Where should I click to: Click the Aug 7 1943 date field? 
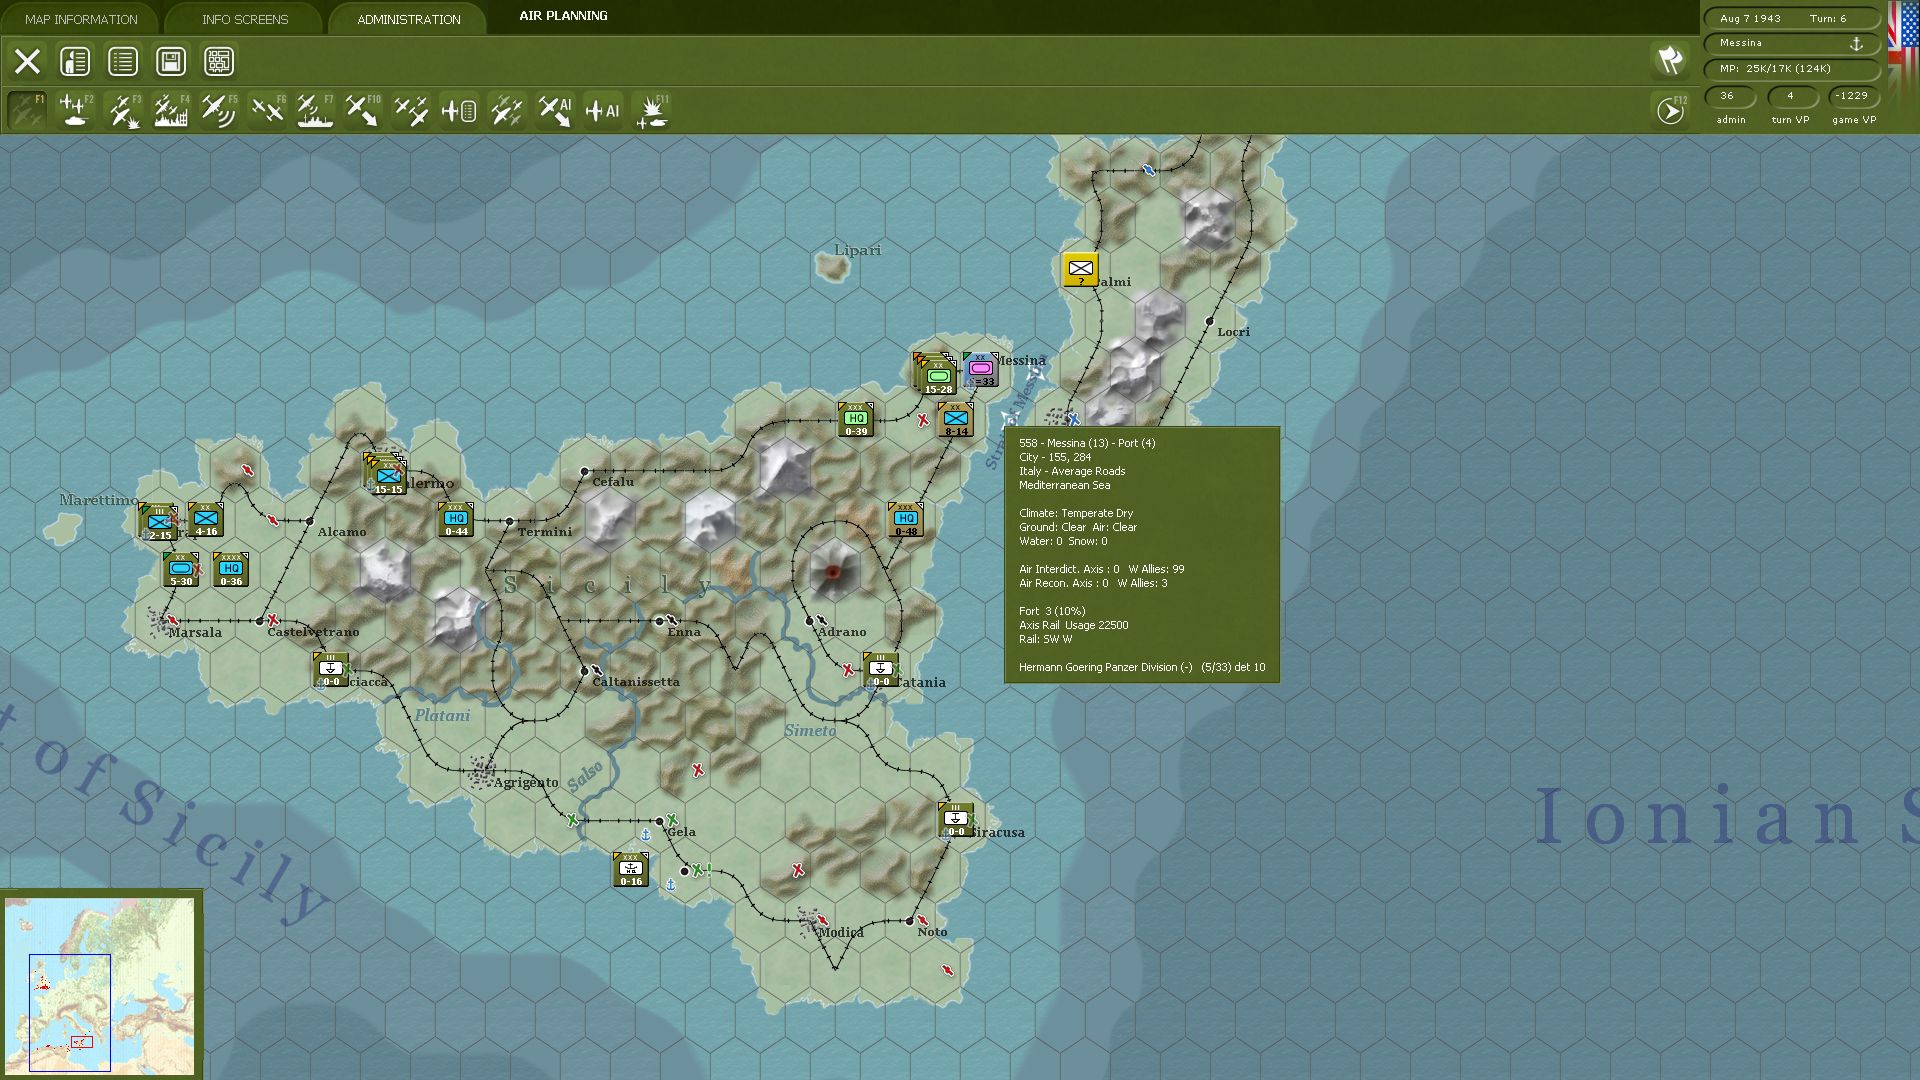[1751, 19]
